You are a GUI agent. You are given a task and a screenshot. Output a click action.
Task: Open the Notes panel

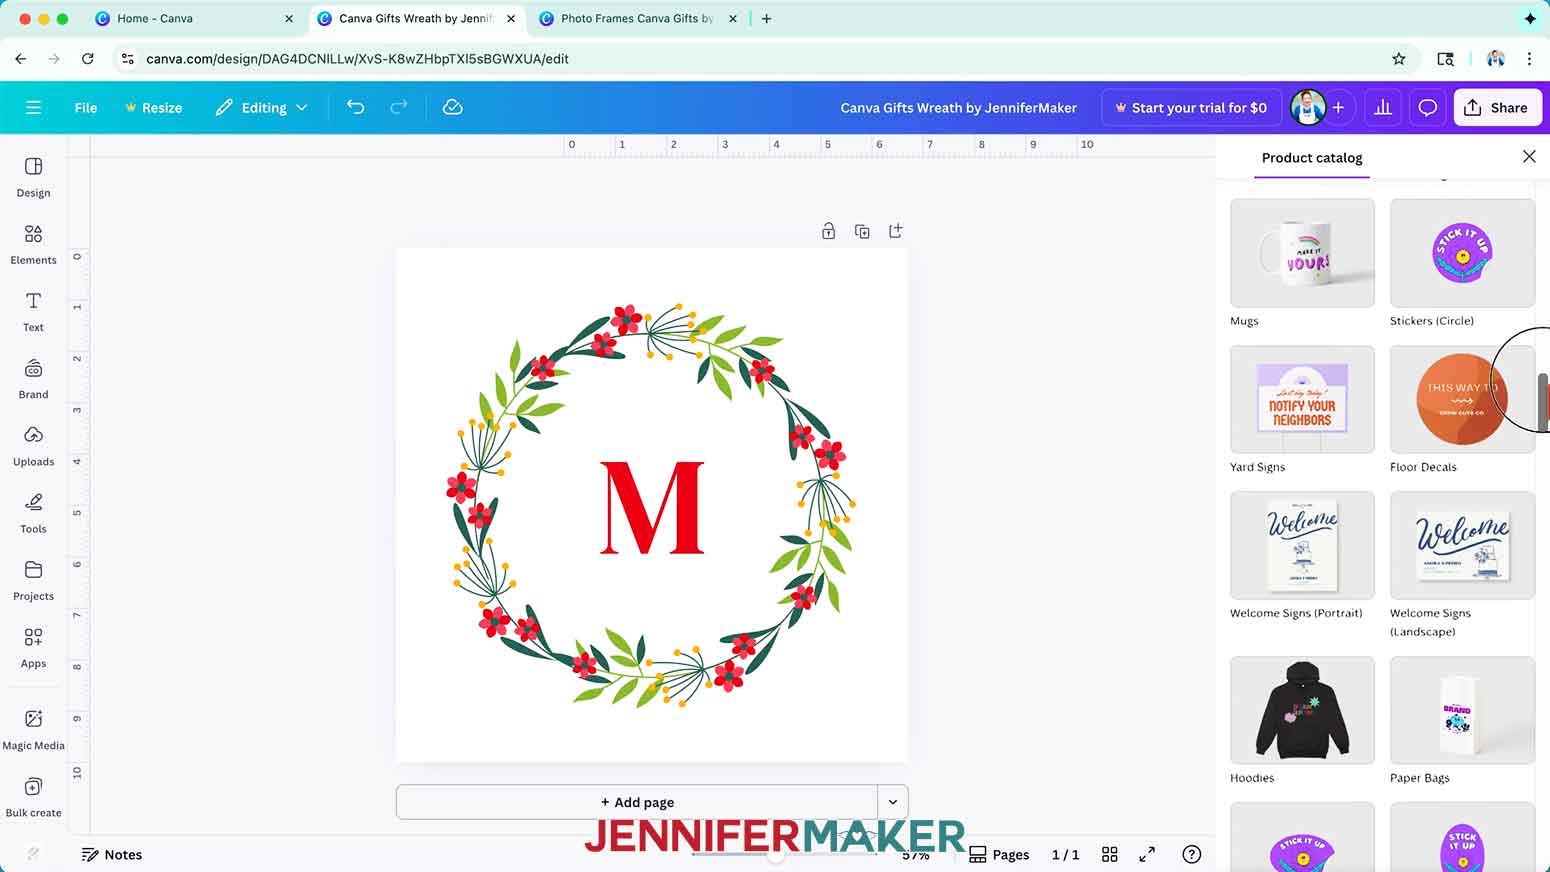pyautogui.click(x=112, y=854)
